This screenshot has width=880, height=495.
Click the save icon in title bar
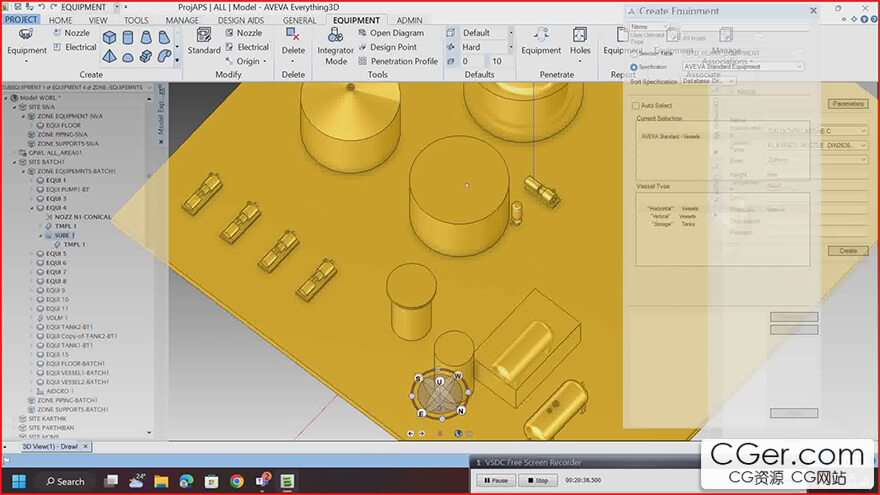[17, 7]
